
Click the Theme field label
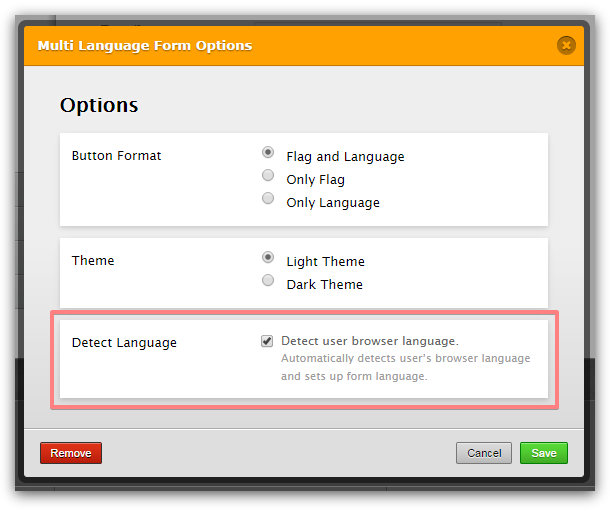click(x=93, y=261)
